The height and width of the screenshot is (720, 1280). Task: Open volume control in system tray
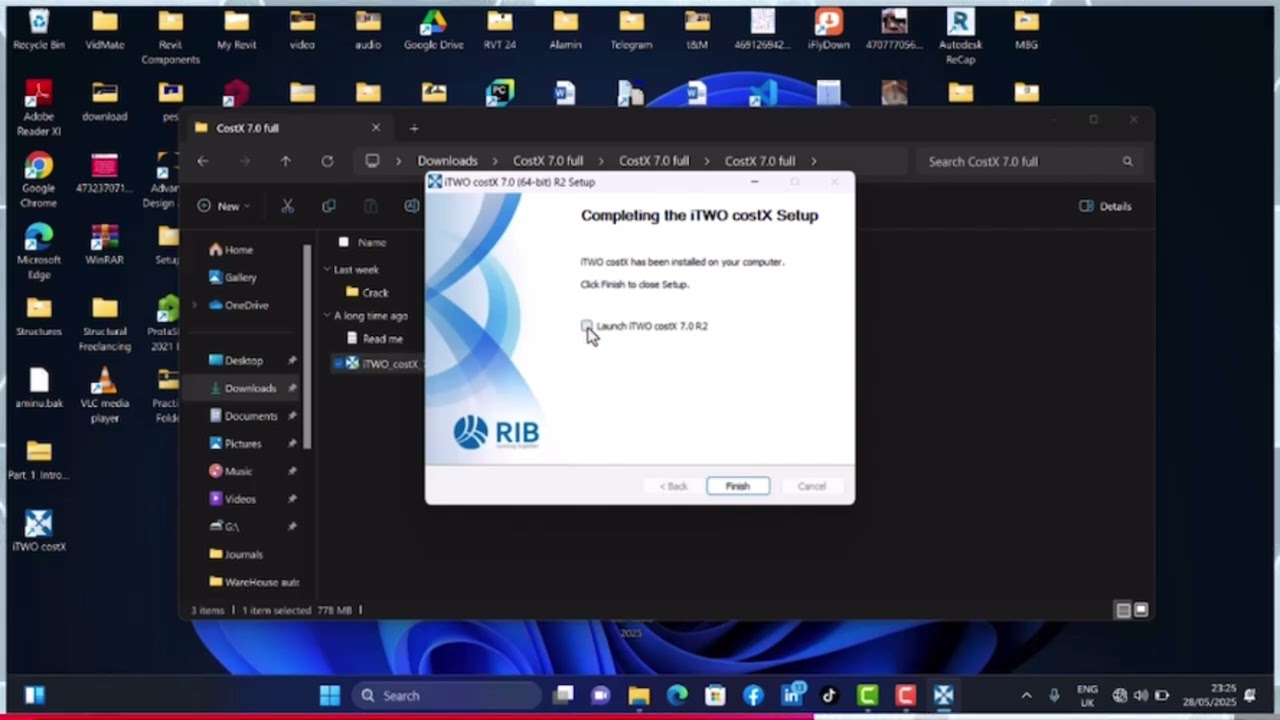point(1141,695)
